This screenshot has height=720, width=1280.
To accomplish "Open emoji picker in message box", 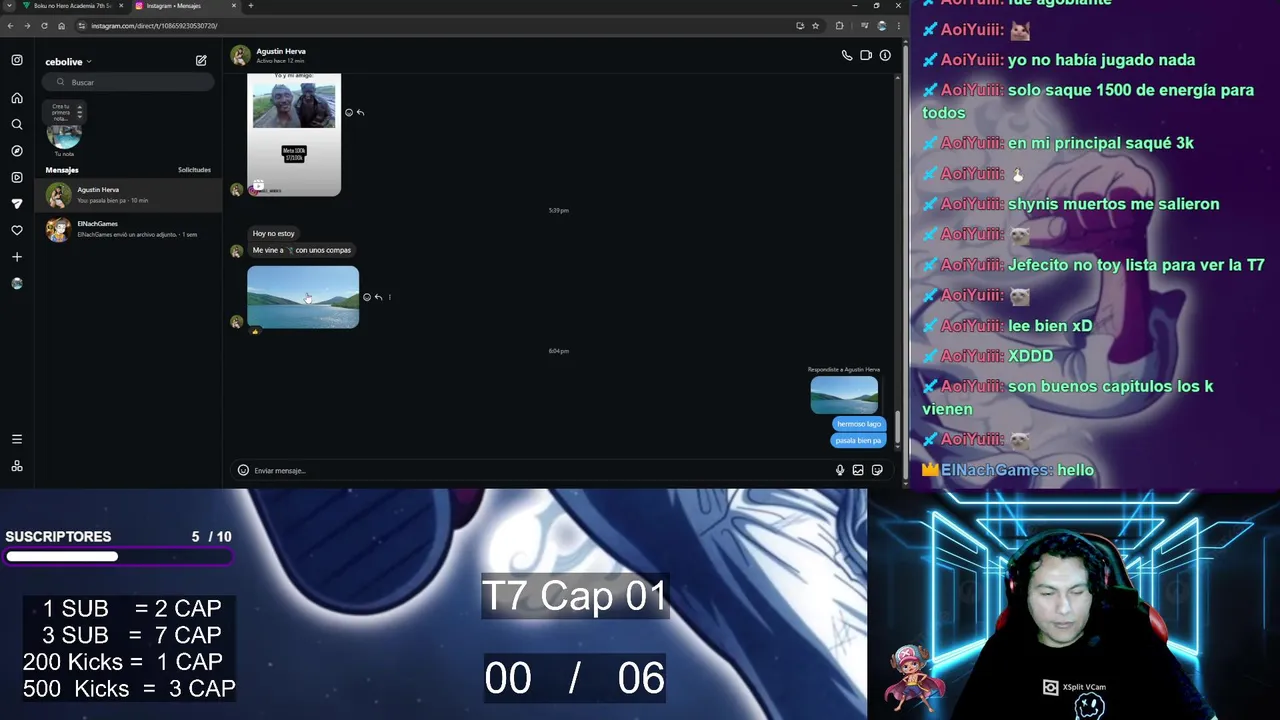I will 243,470.
